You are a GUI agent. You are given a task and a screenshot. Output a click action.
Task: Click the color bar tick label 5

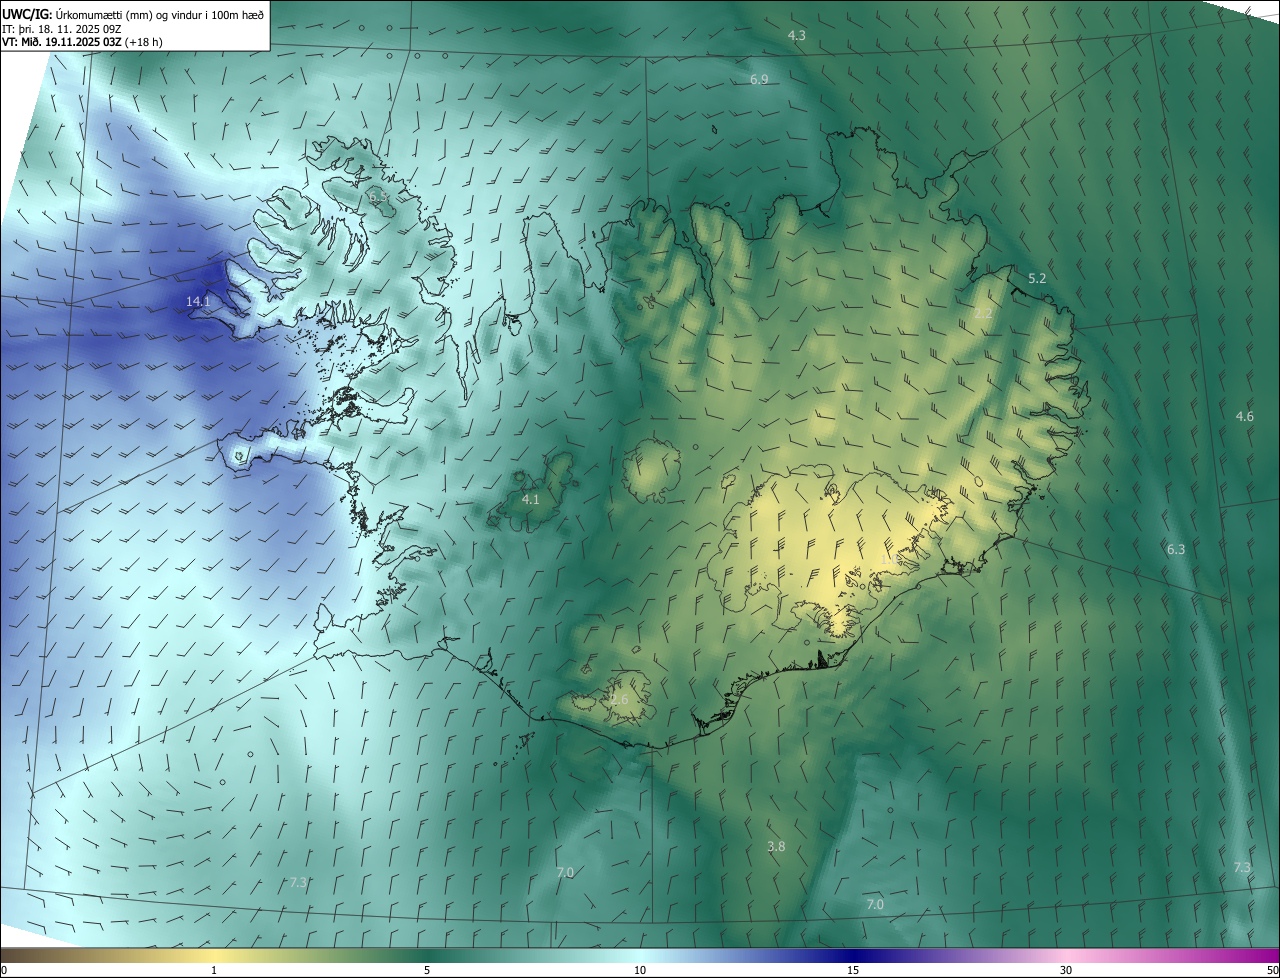pyautogui.click(x=427, y=970)
